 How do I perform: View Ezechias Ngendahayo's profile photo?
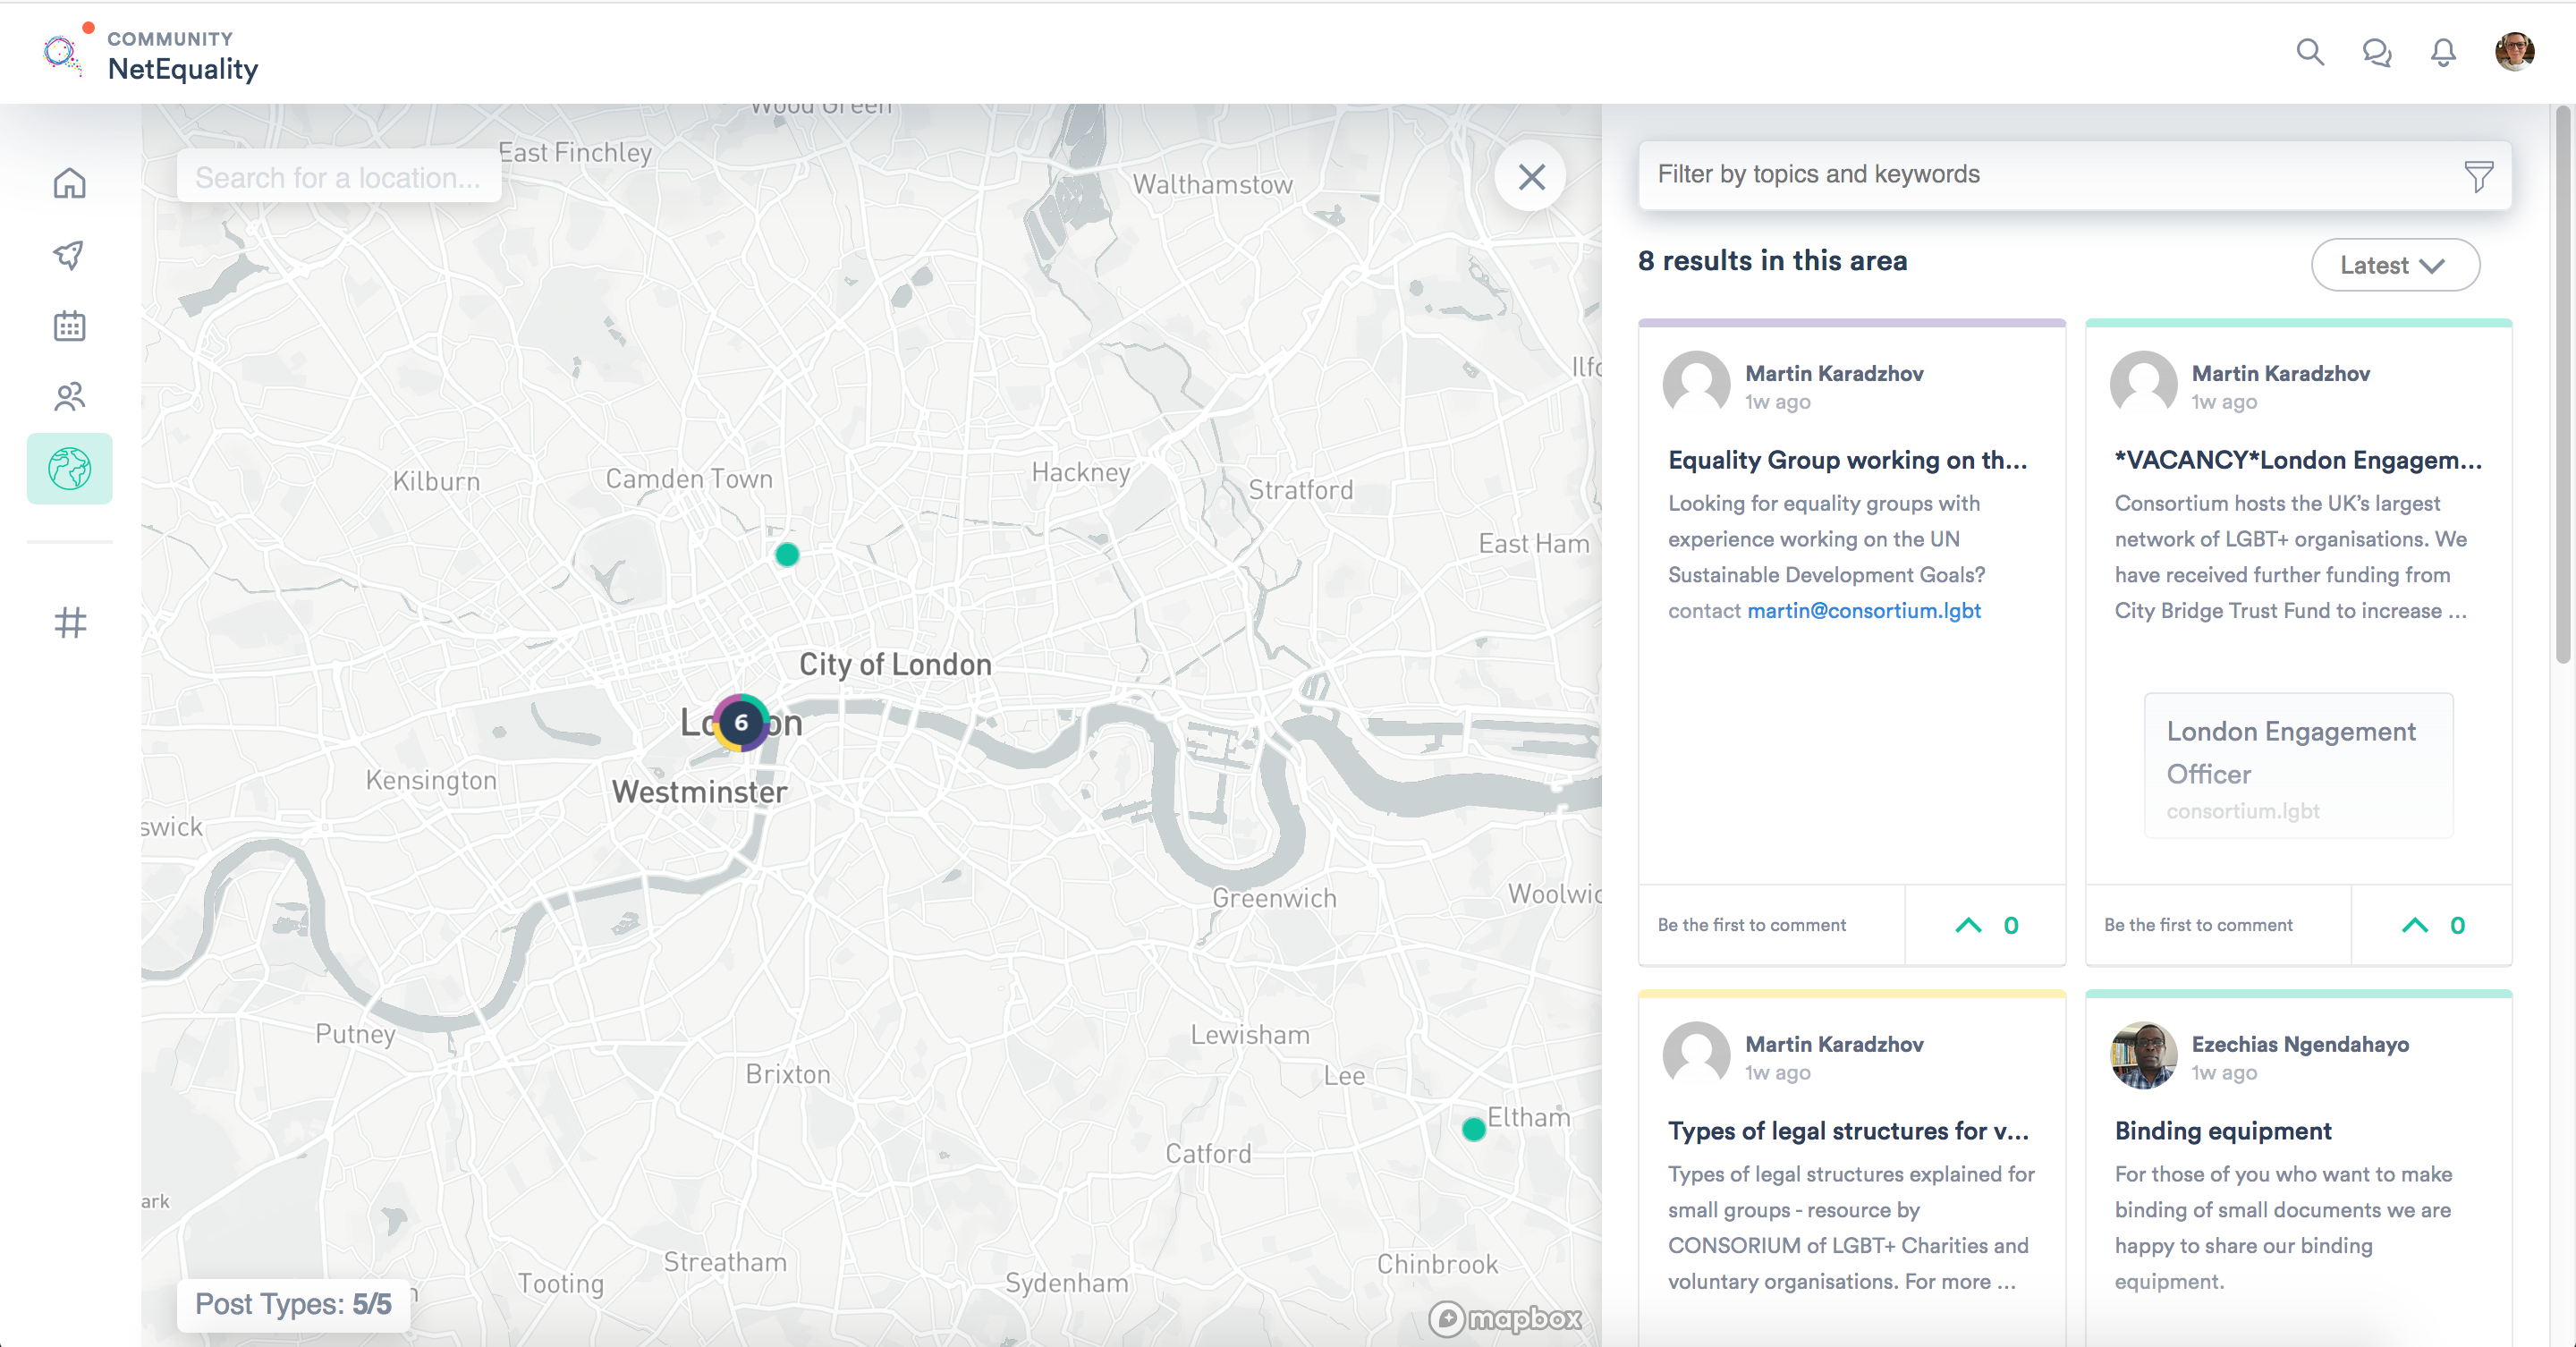pos(2143,1055)
